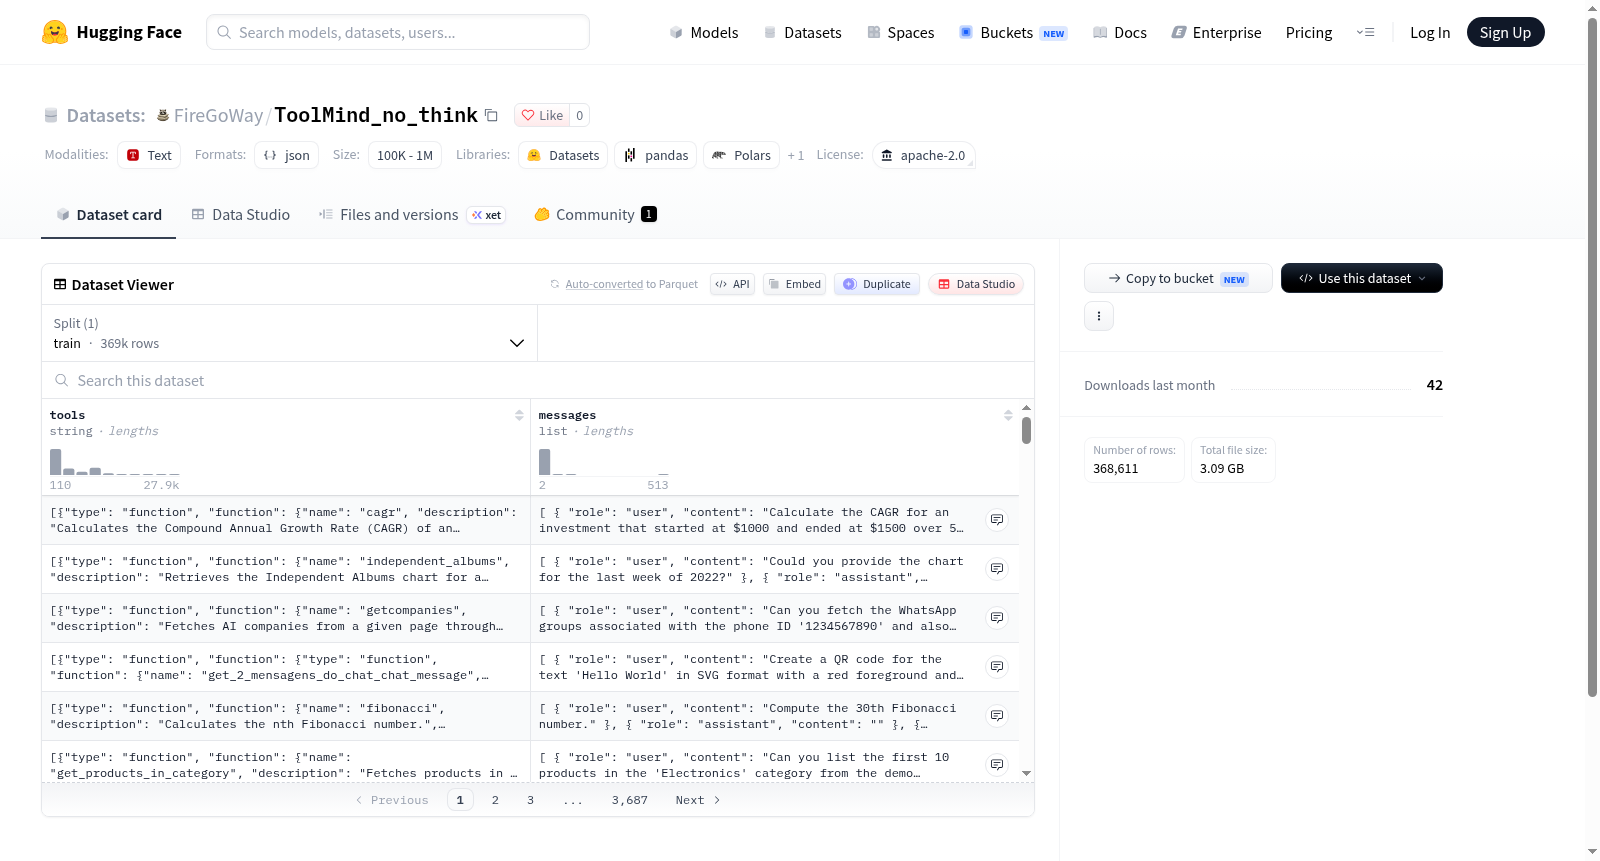Open comments for the QR code row
1600x861 pixels.
pos(997,667)
